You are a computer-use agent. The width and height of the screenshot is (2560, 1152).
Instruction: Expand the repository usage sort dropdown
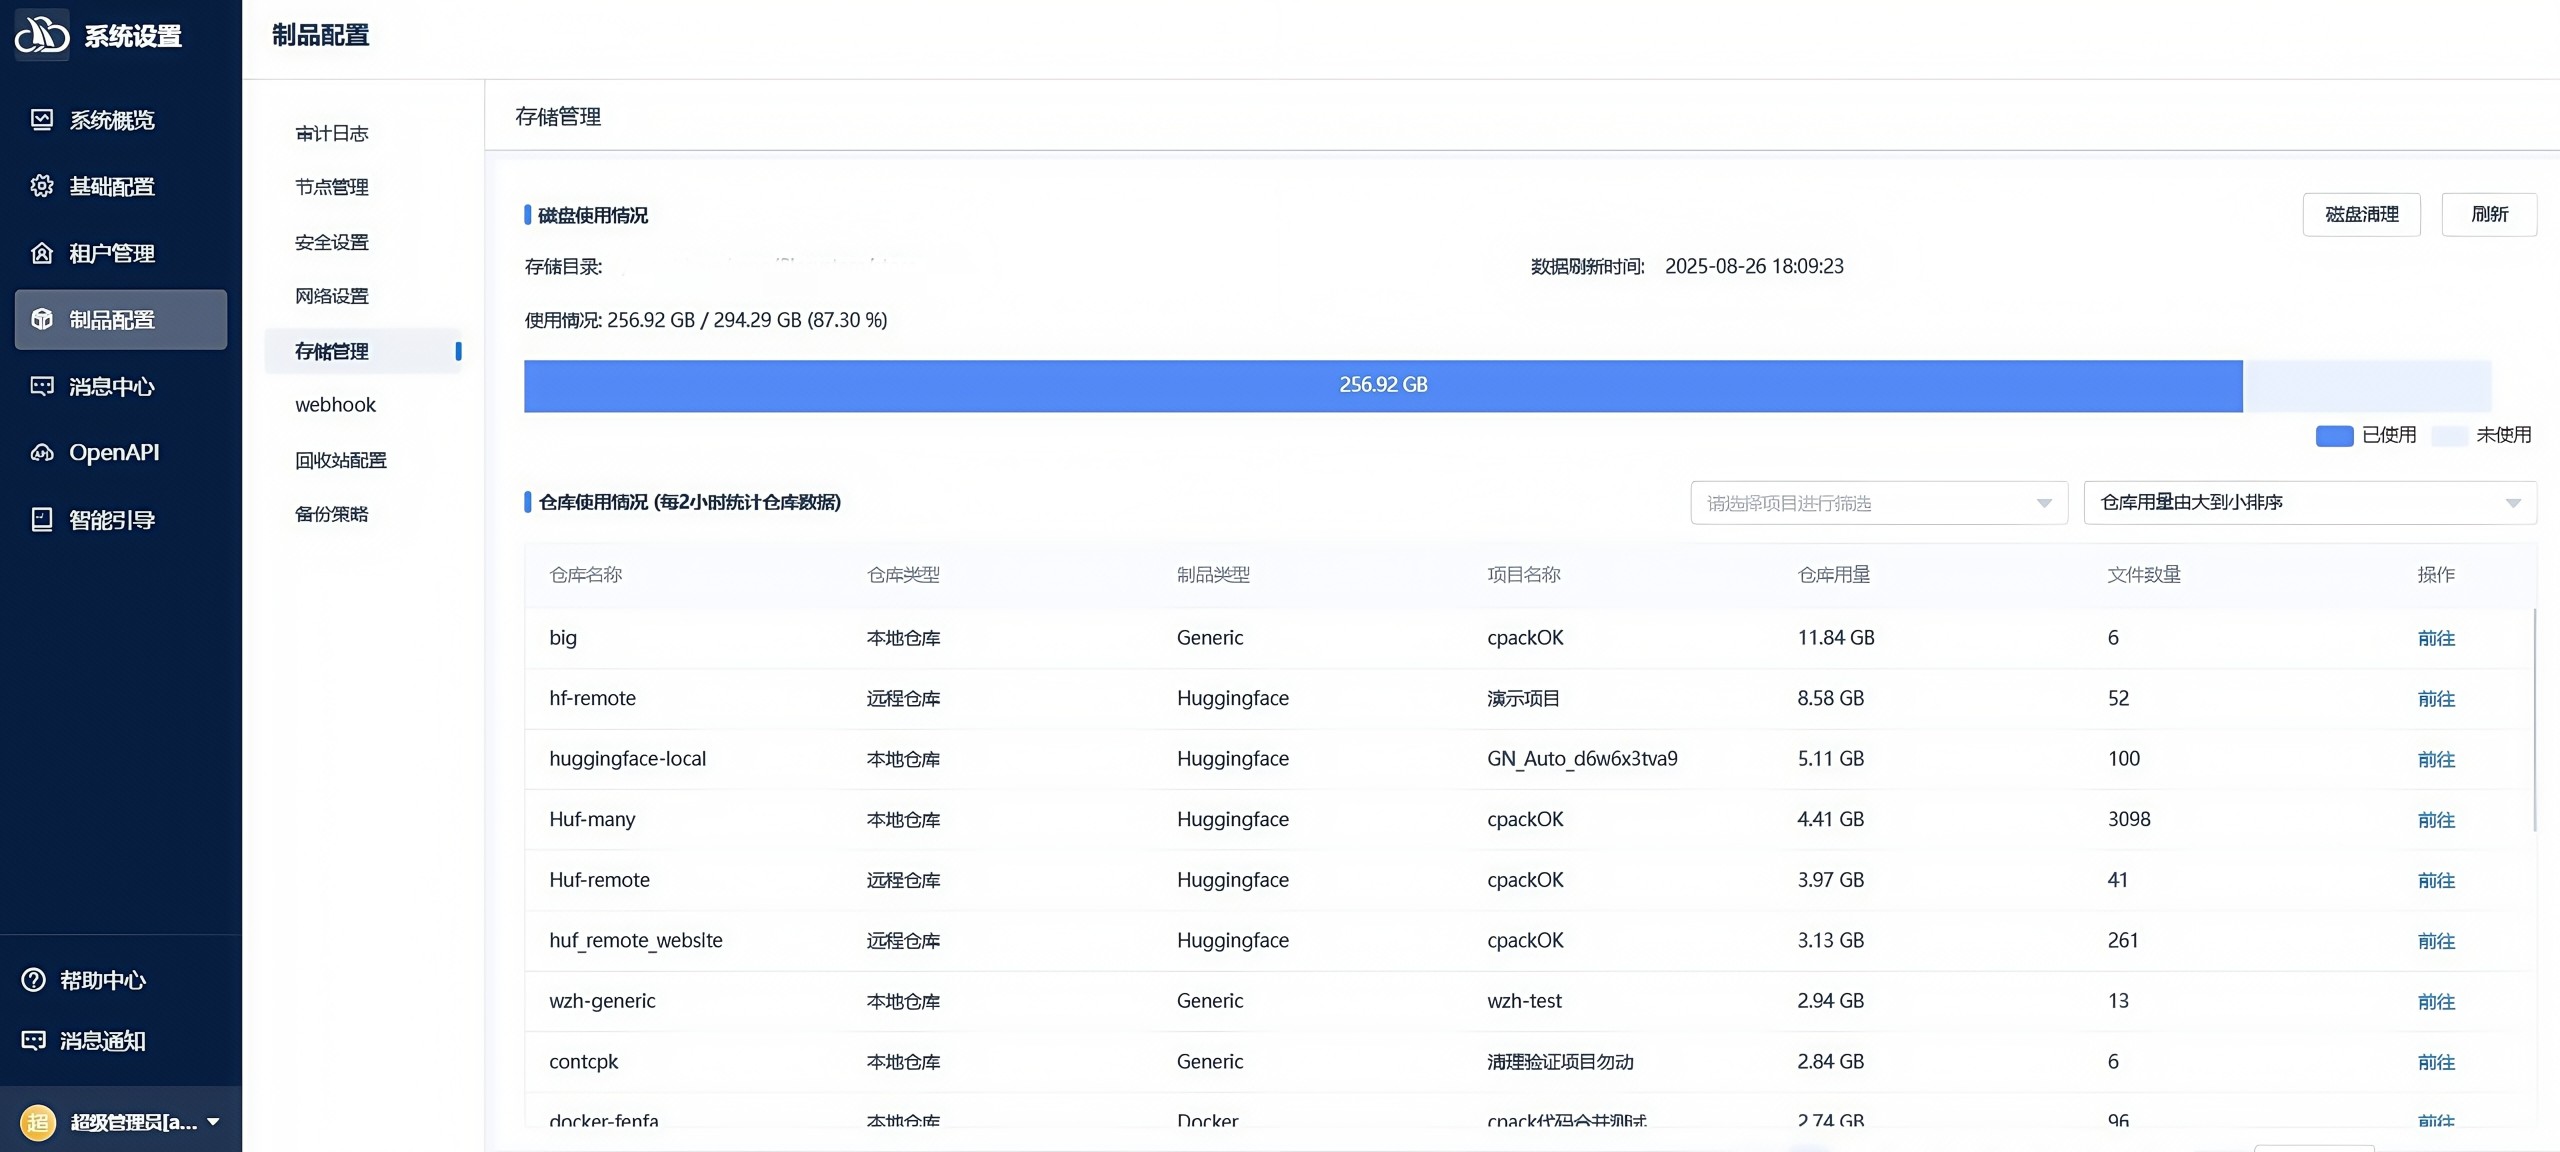click(2309, 503)
